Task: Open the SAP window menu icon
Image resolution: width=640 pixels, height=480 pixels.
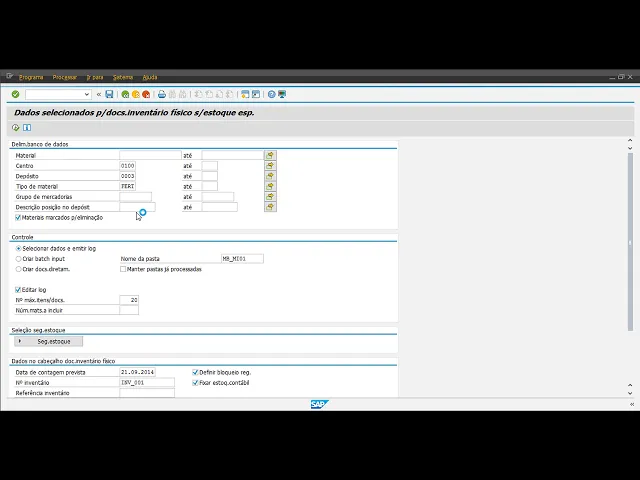Action: 9,76
